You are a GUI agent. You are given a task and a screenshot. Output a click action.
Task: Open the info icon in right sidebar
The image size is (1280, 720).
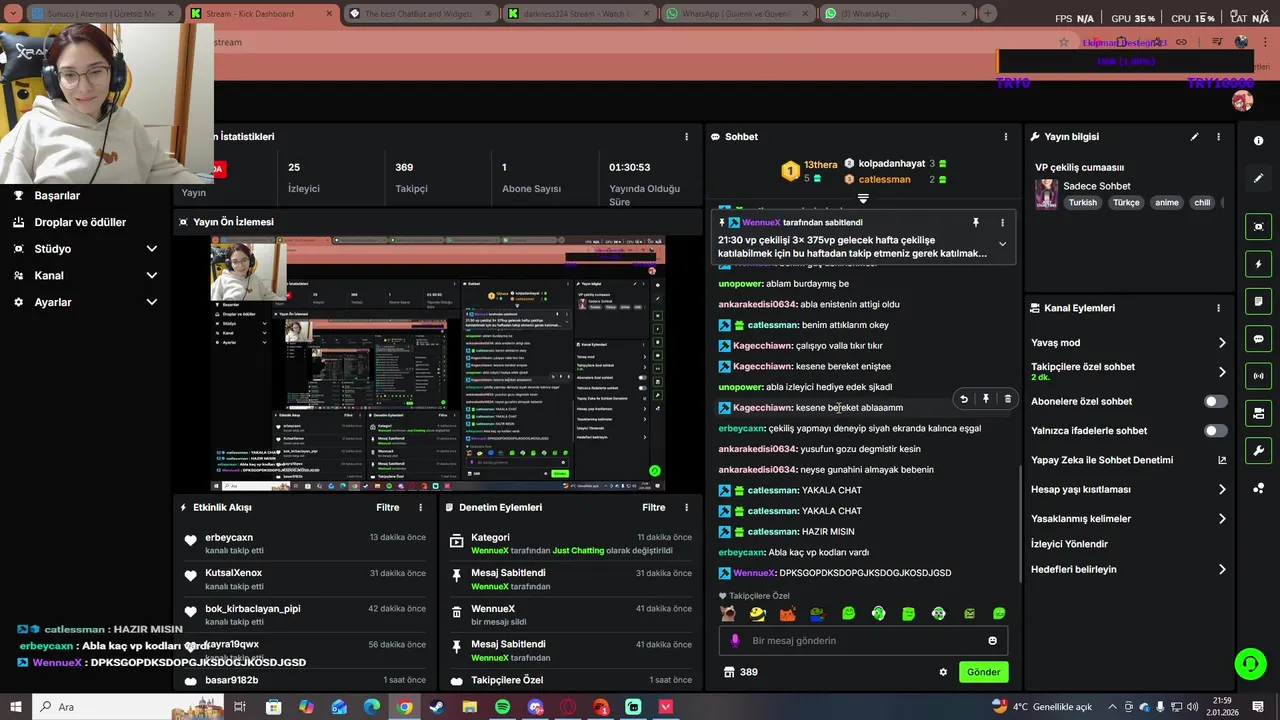[x=1258, y=141]
